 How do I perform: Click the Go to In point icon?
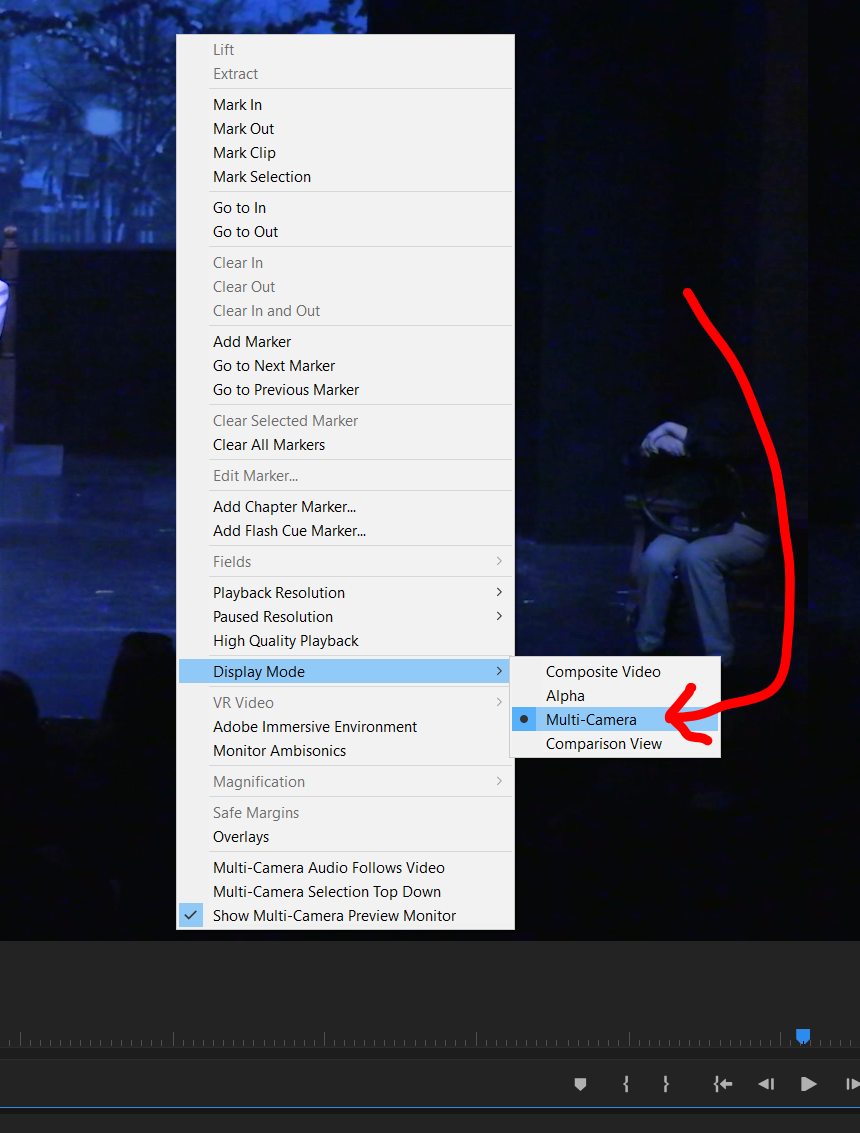[x=722, y=1083]
